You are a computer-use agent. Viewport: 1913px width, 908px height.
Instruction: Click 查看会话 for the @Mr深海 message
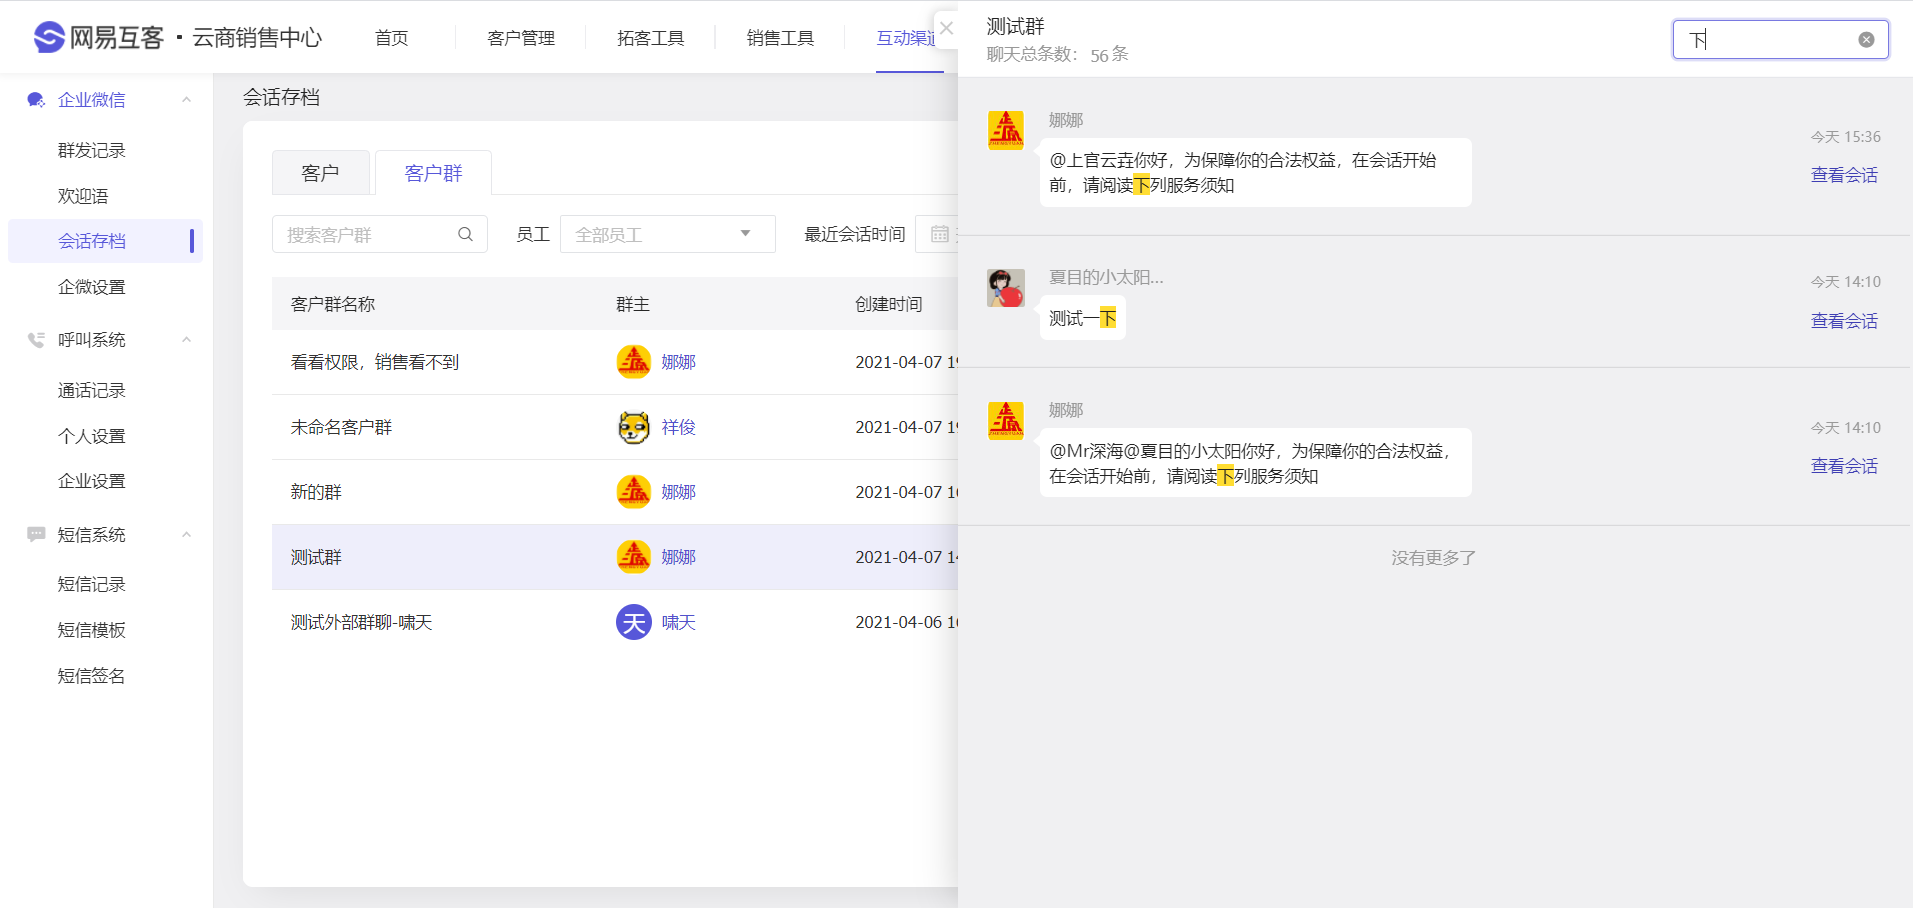point(1844,466)
